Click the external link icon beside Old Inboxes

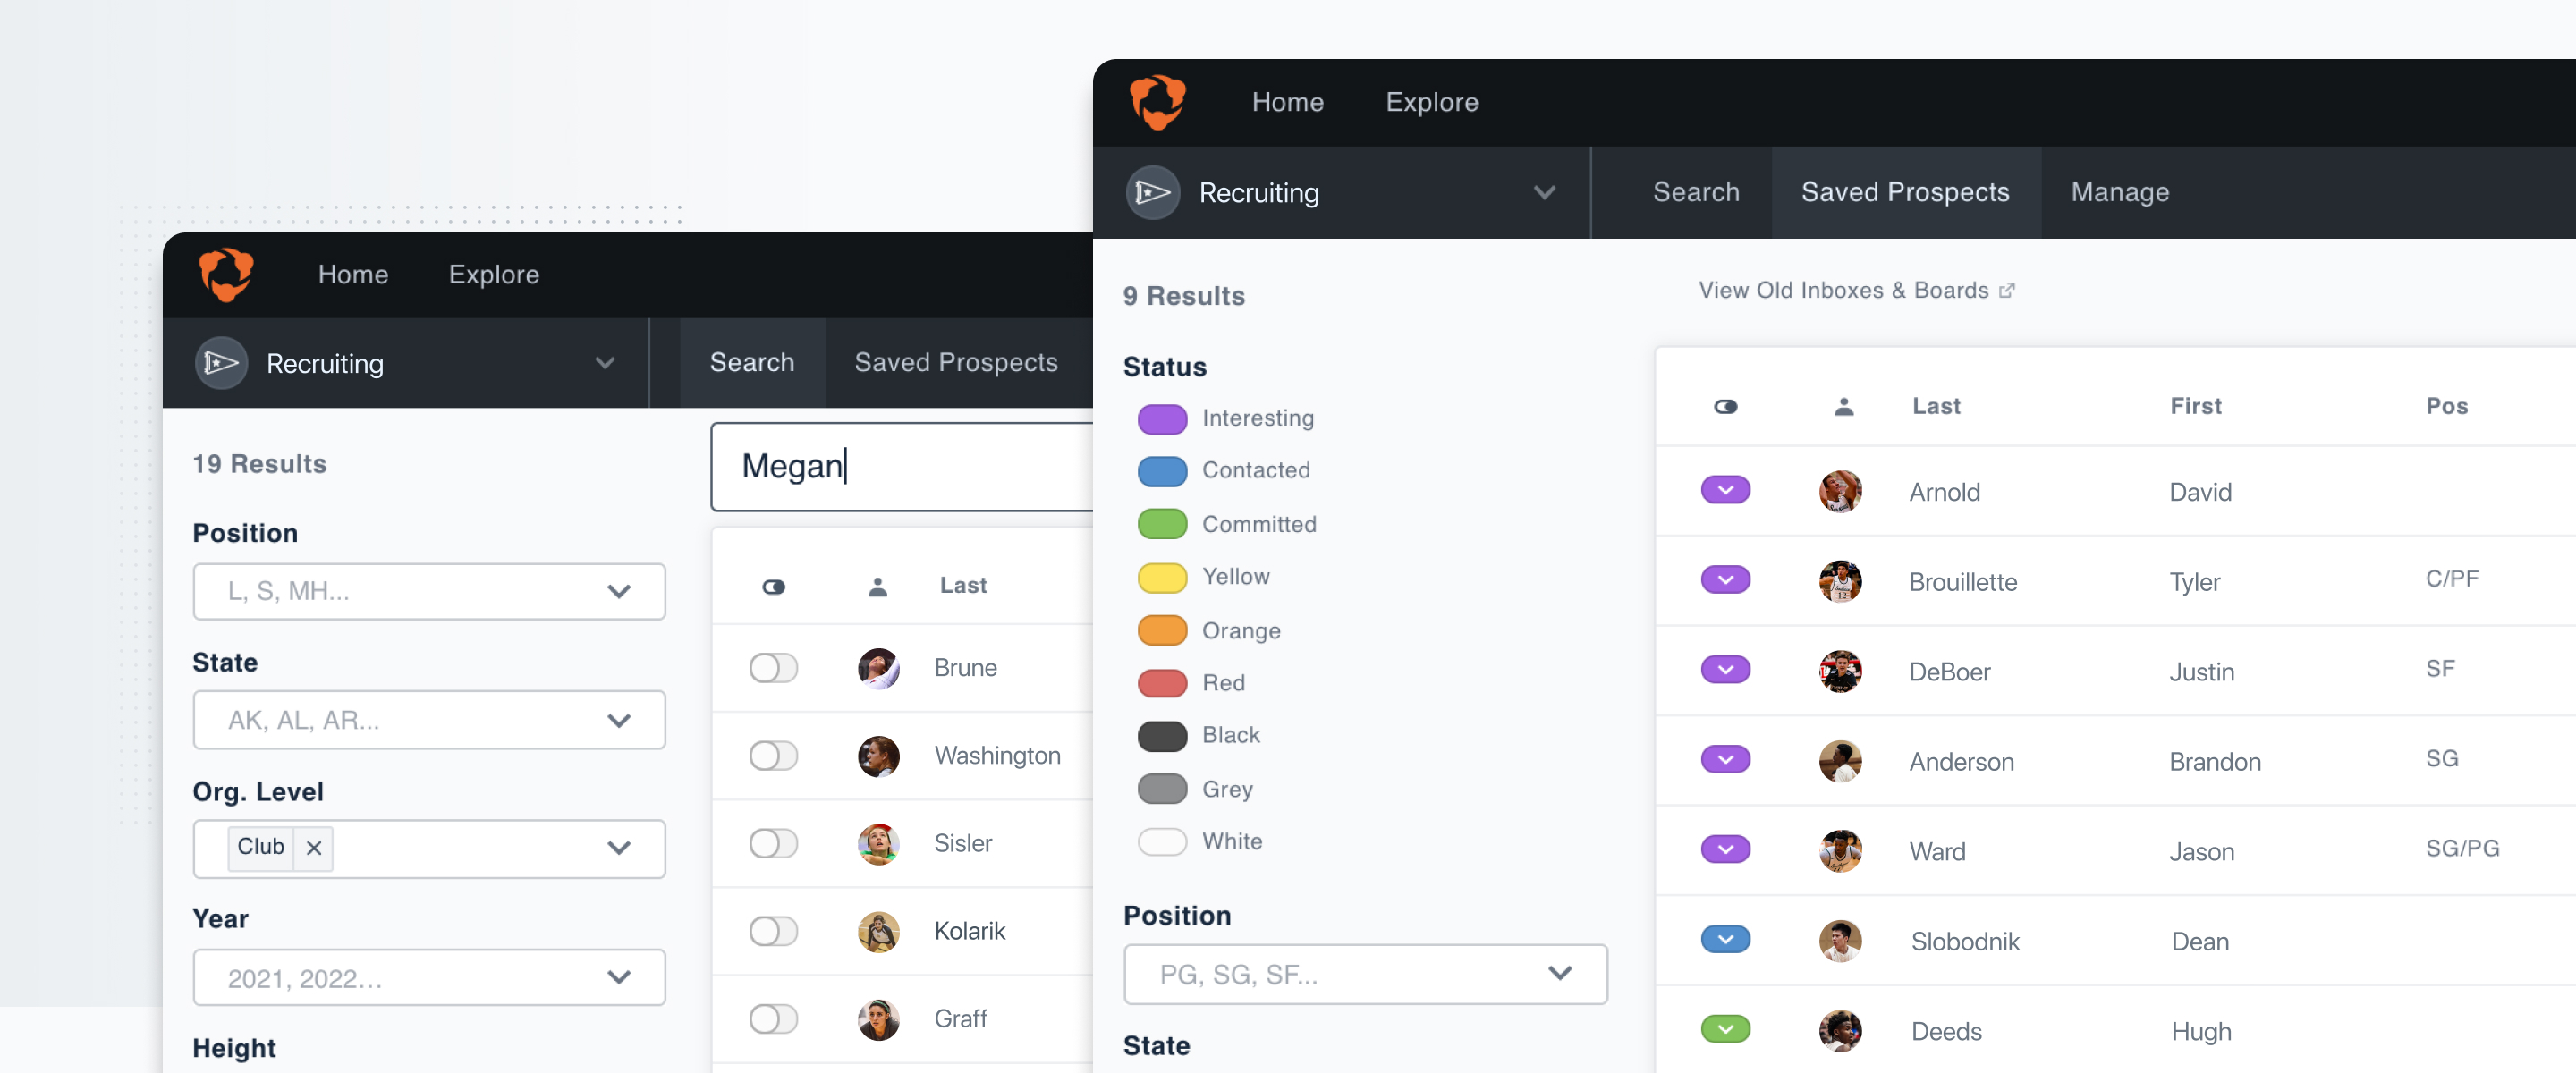[x=2006, y=290]
